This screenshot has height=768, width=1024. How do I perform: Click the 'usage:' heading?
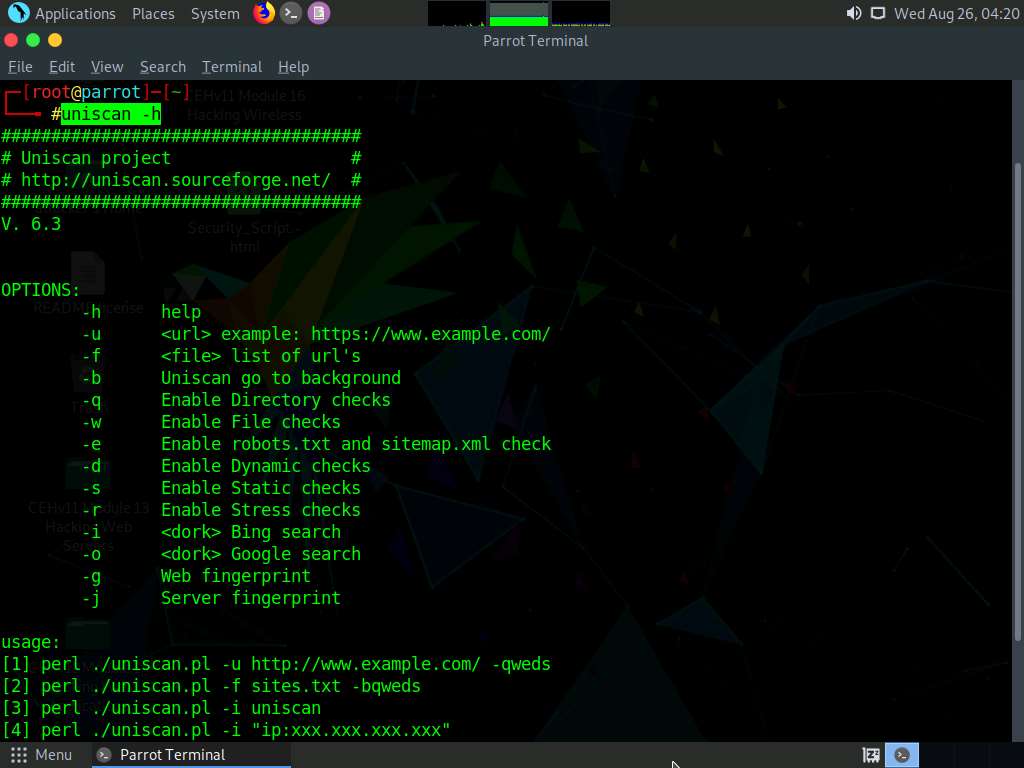tap(31, 642)
